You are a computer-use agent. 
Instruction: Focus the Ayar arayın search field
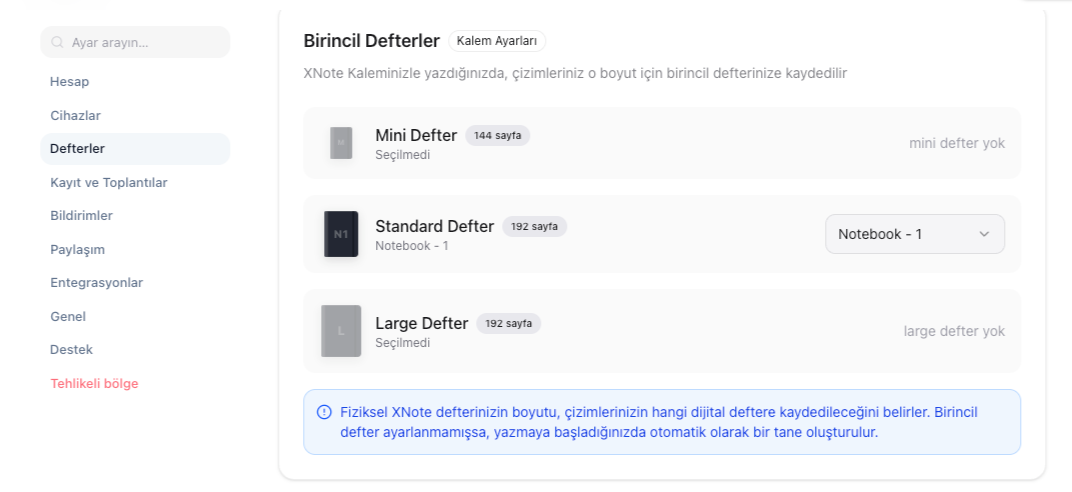click(x=135, y=42)
